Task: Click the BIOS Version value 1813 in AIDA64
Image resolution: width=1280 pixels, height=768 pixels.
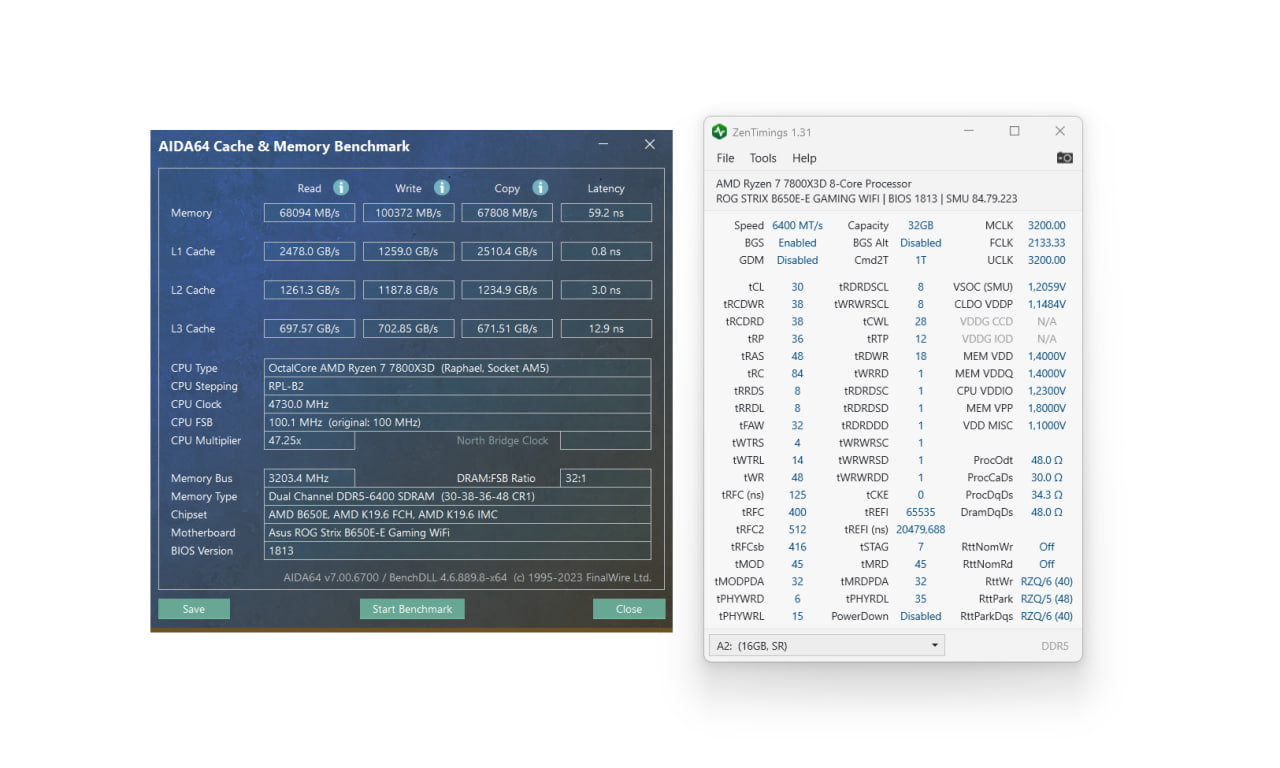Action: coord(457,550)
